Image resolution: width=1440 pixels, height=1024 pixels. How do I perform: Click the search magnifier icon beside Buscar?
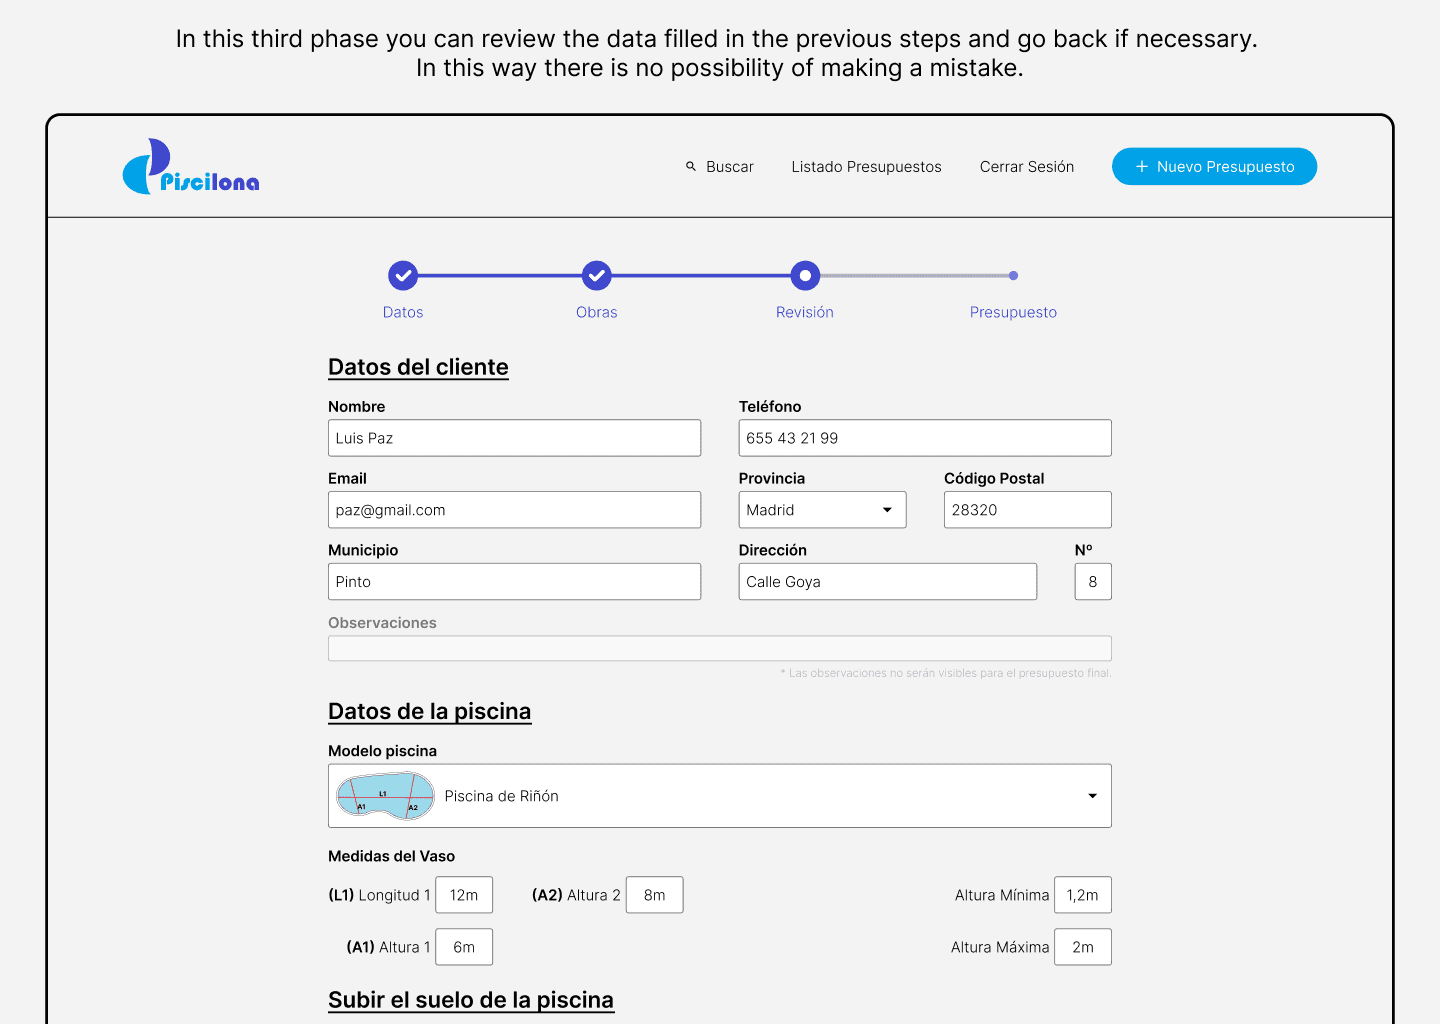point(691,166)
